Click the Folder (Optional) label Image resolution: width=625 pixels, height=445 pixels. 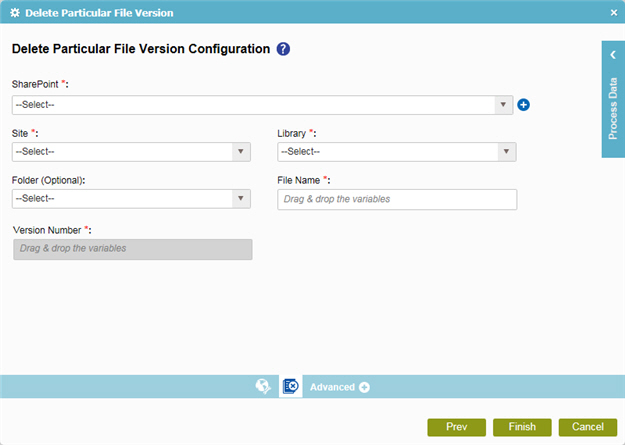(x=48, y=180)
